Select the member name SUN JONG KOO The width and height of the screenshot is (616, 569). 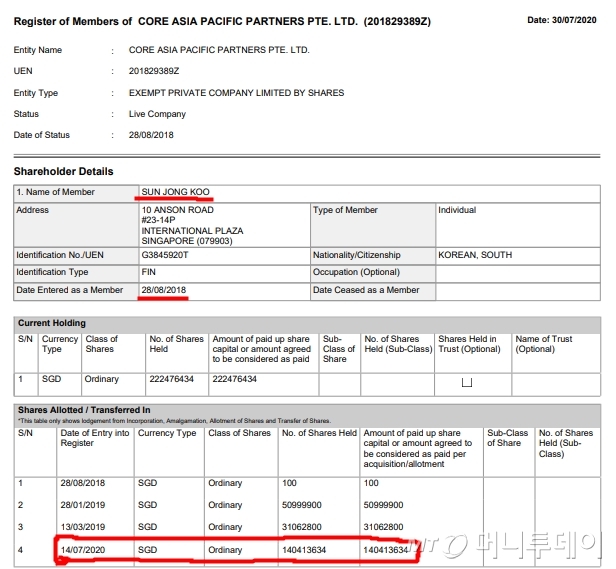175,192
